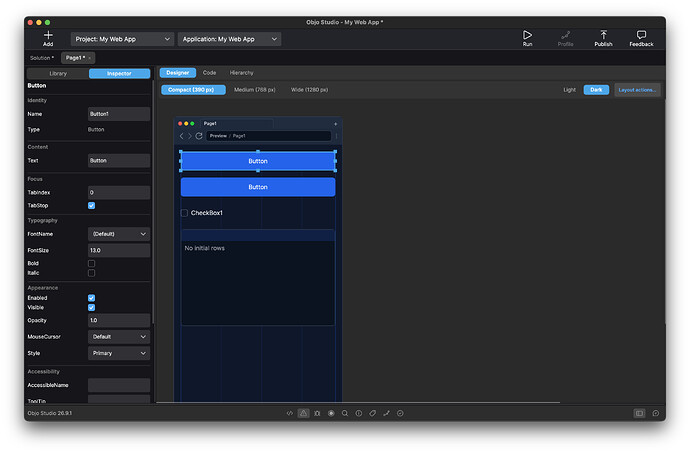
Task: Click the Layout actions... button
Action: pos(637,90)
